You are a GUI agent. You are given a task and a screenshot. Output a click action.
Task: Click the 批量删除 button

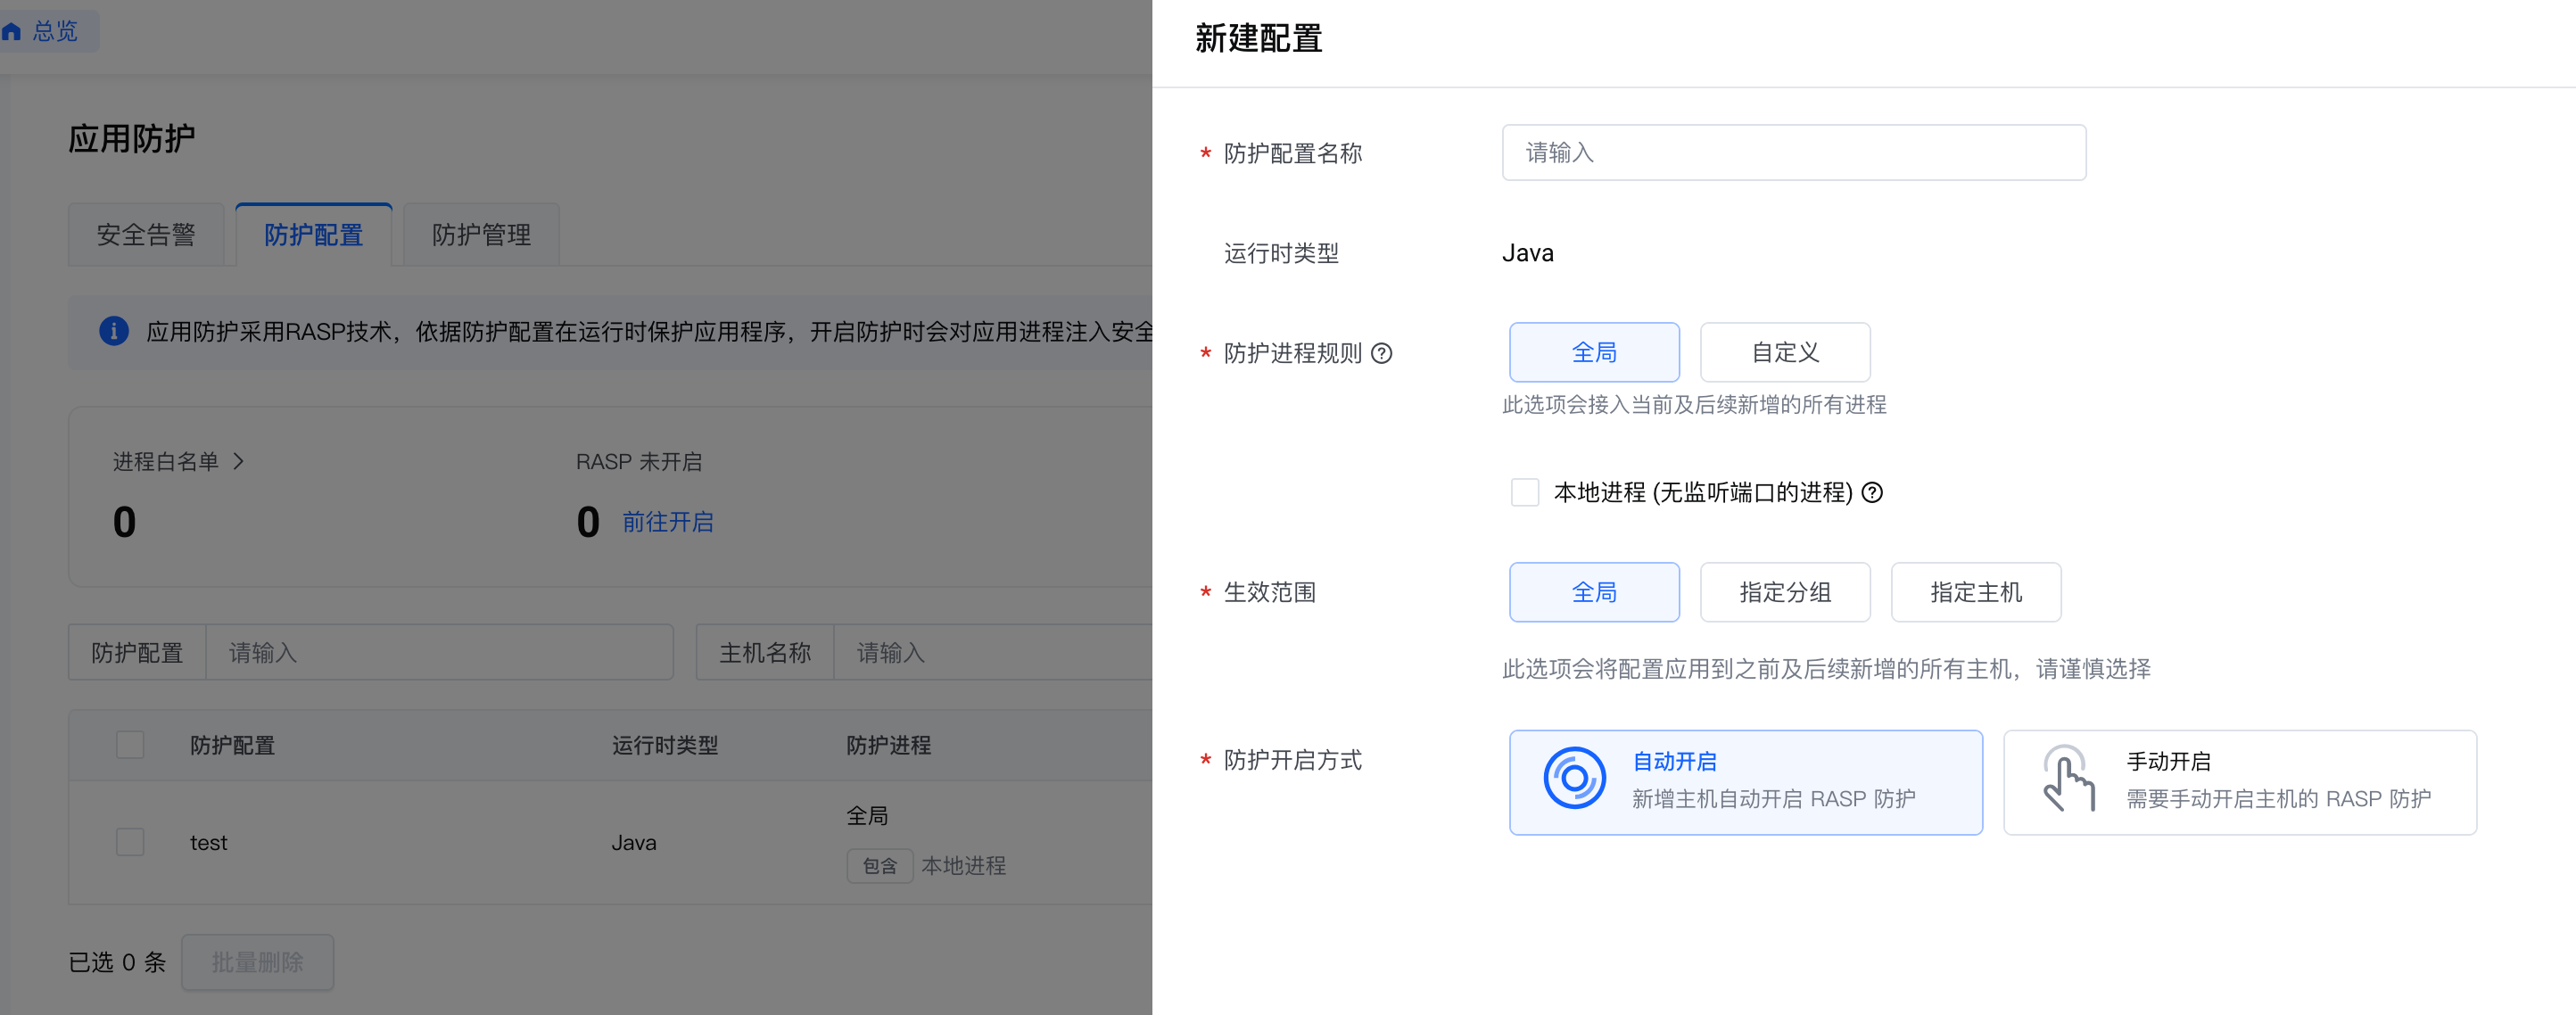coord(258,962)
